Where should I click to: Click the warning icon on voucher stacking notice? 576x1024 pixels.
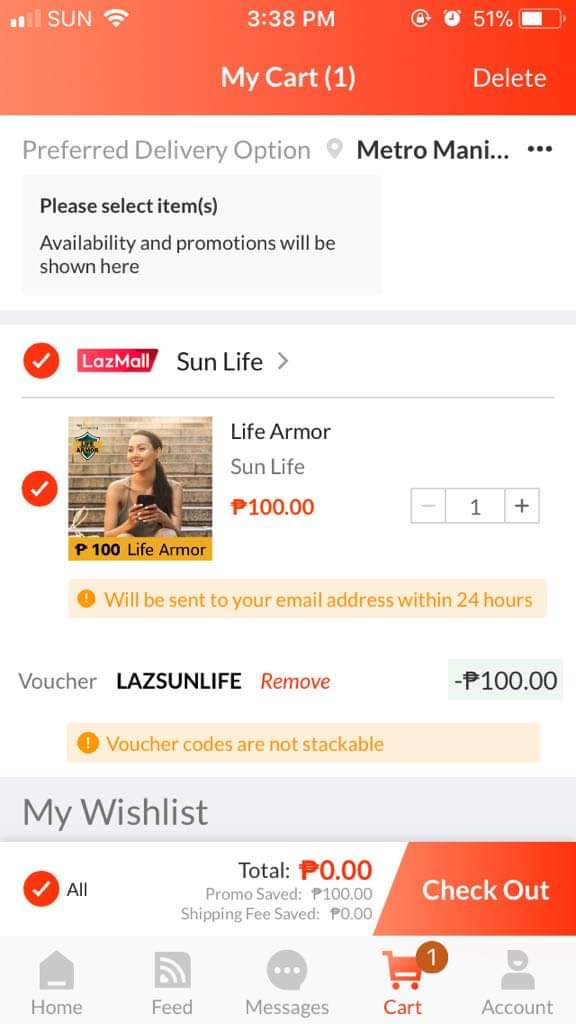(88, 744)
